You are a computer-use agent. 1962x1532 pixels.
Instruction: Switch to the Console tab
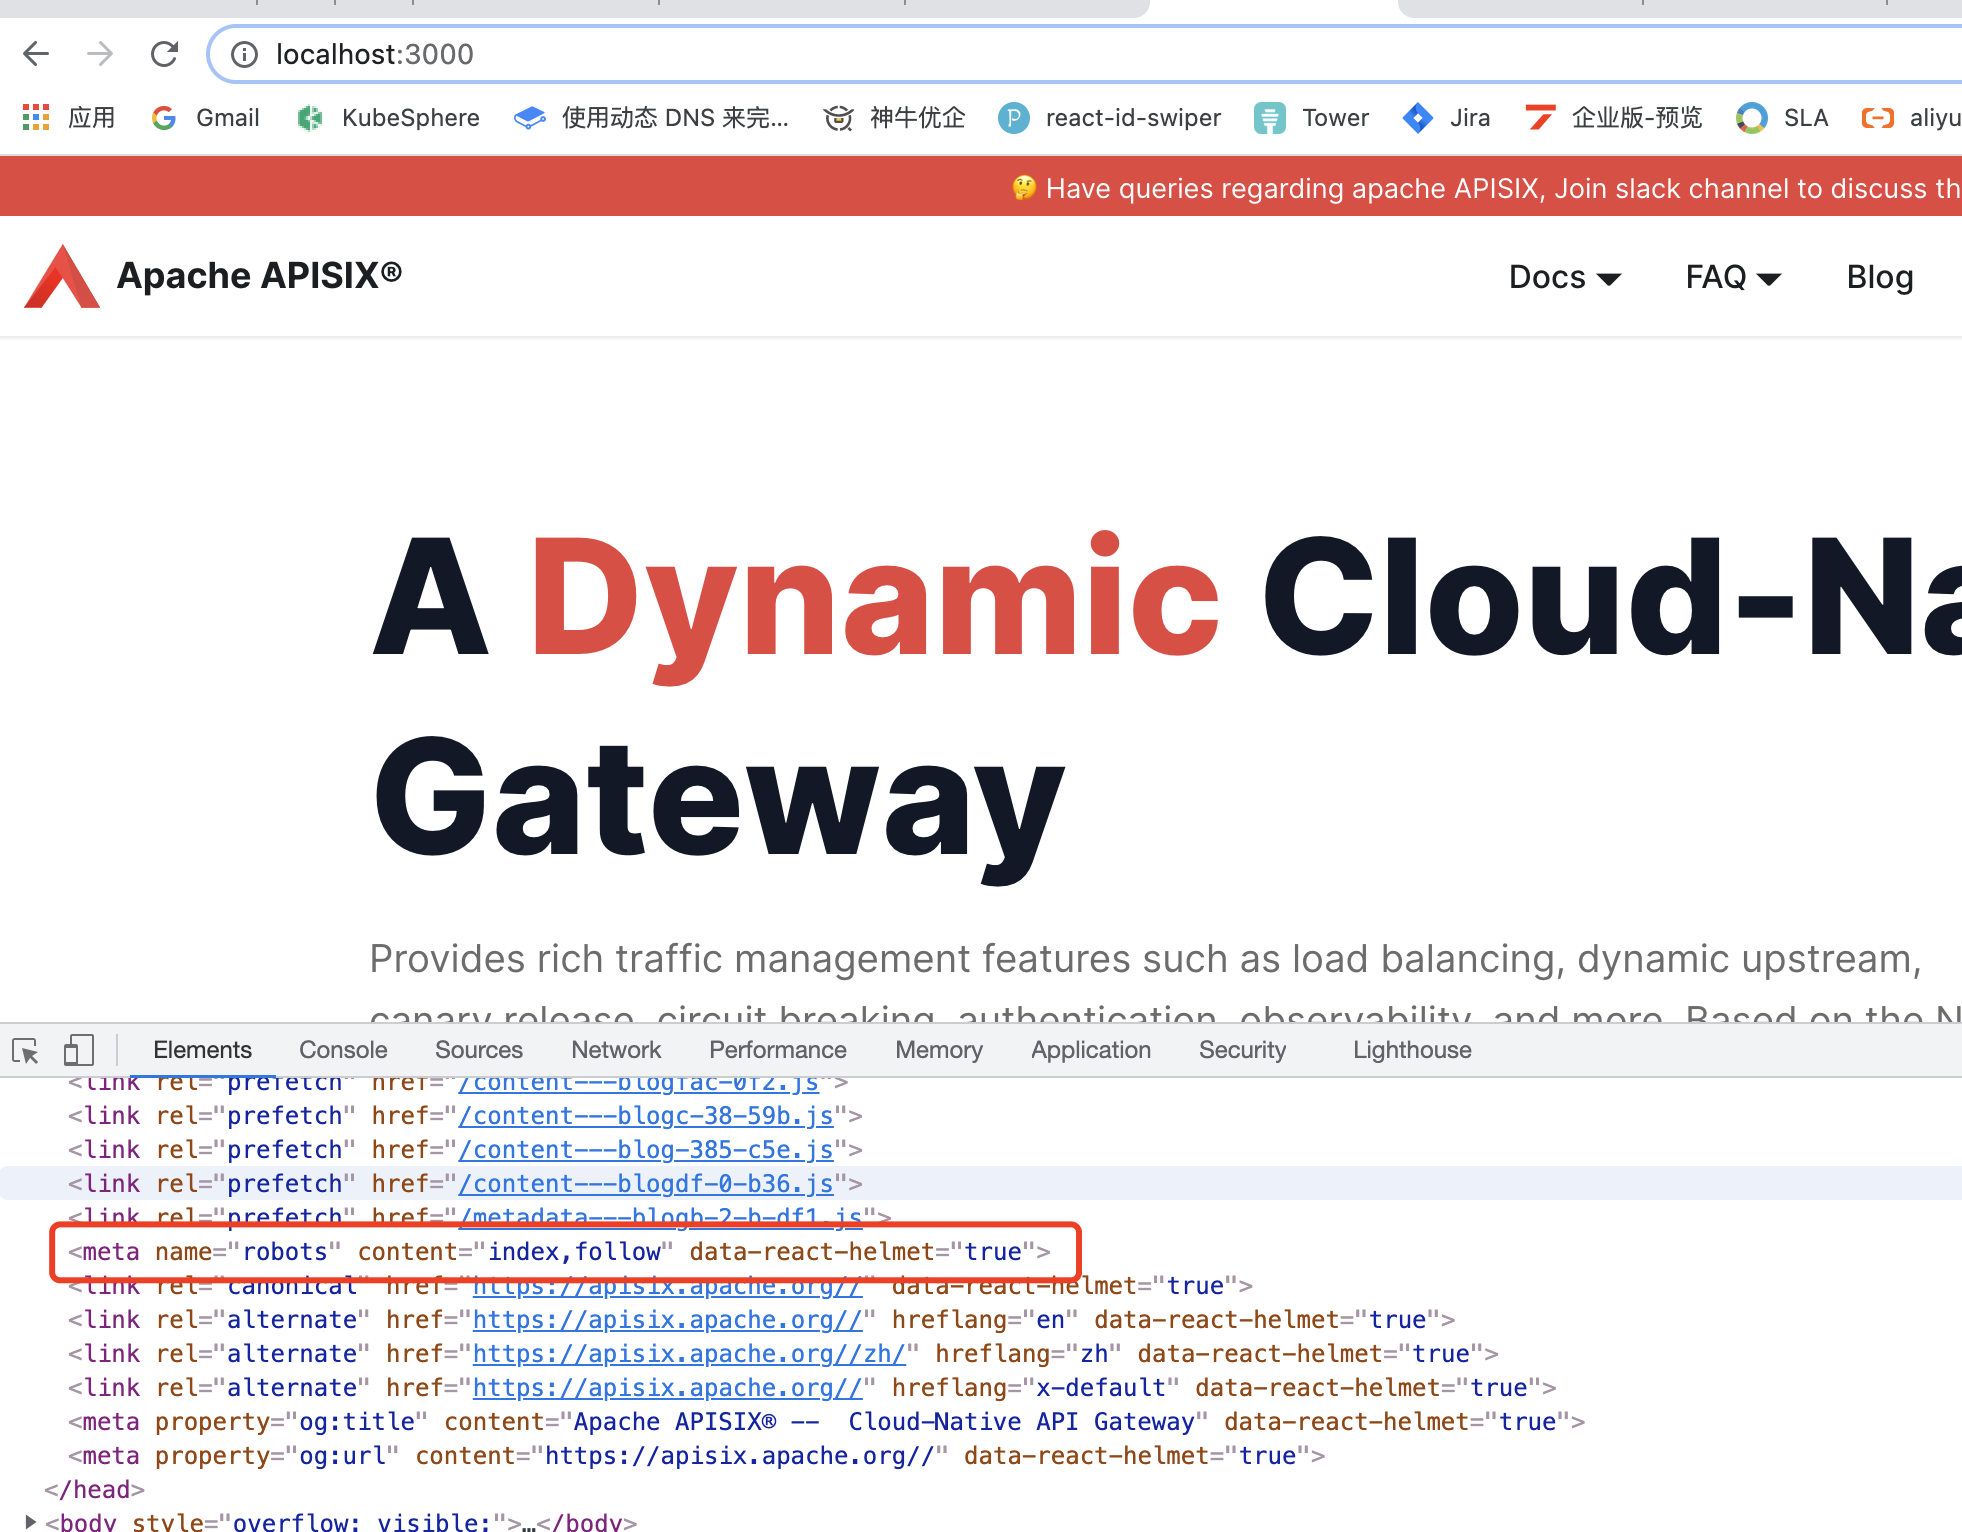click(343, 1050)
